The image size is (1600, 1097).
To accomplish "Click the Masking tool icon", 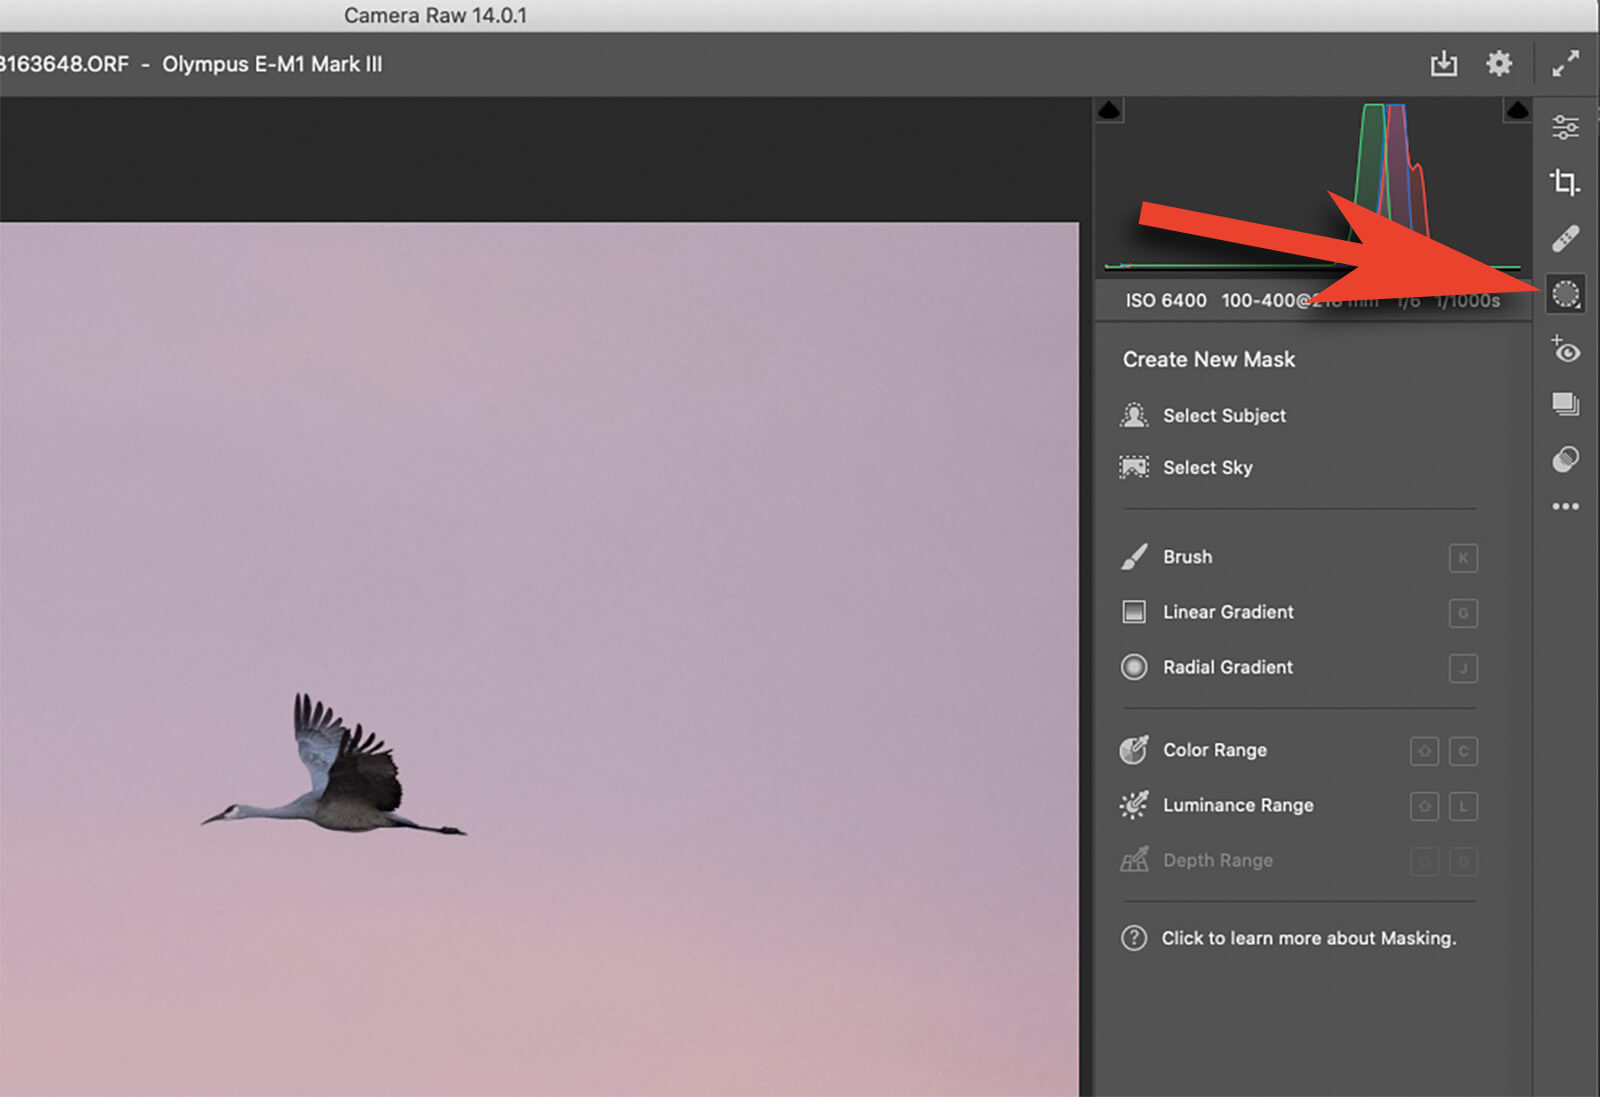I will (1565, 294).
